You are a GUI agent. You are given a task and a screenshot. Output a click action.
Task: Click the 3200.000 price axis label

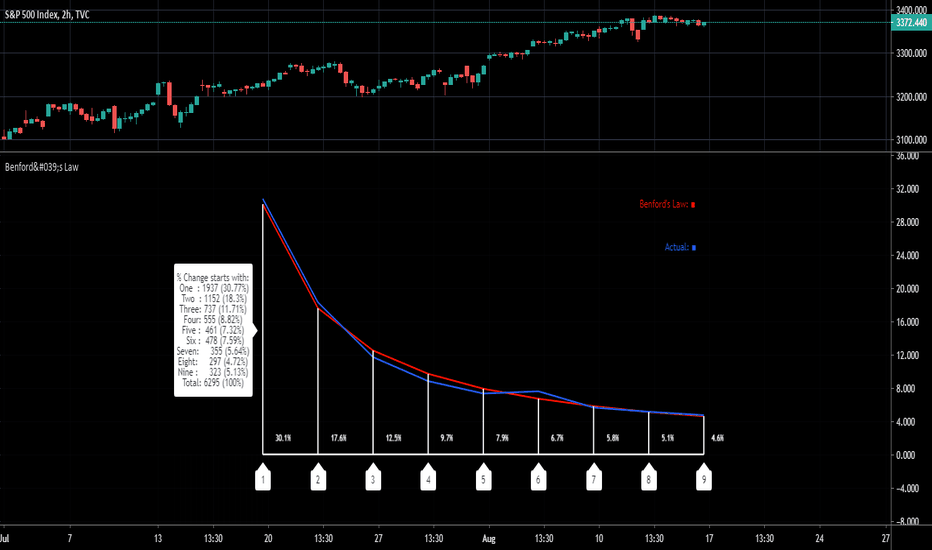pos(911,97)
